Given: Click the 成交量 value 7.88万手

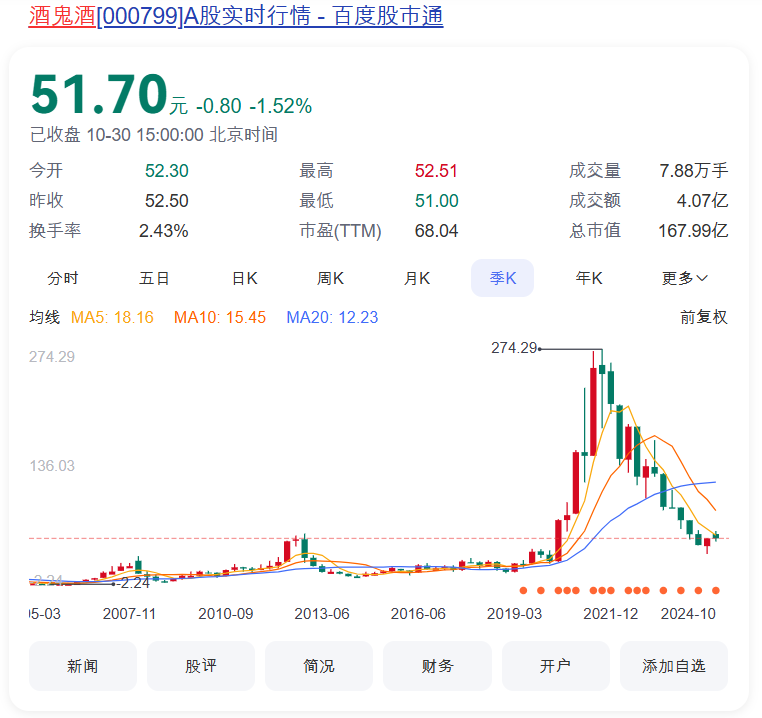Looking at the screenshot, I should coord(693,171).
